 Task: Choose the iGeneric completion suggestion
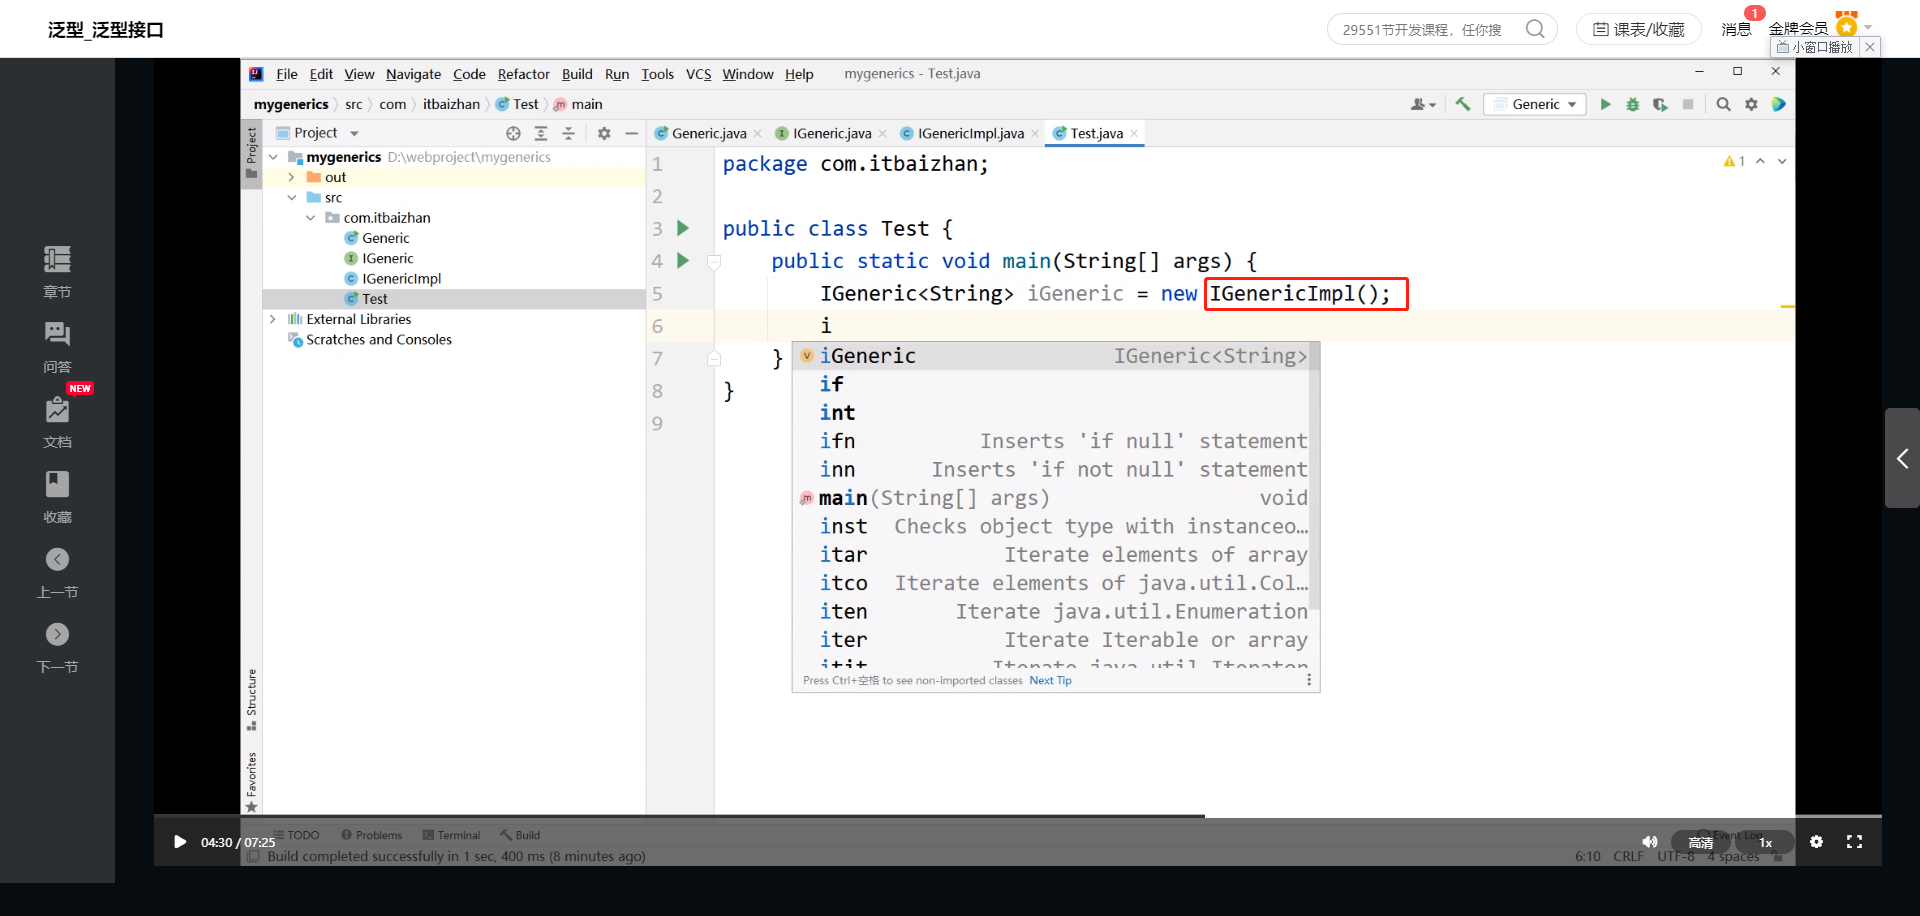1055,356
